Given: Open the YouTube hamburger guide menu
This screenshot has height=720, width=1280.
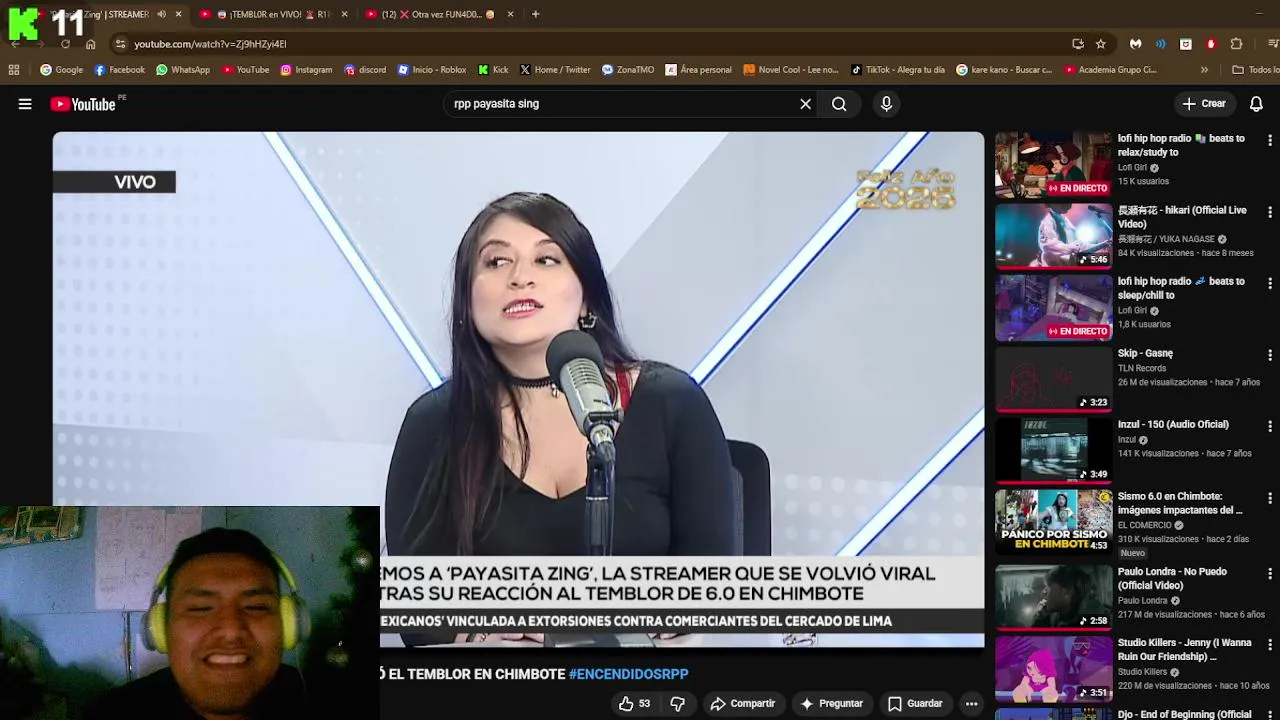Looking at the screenshot, I should pos(25,104).
